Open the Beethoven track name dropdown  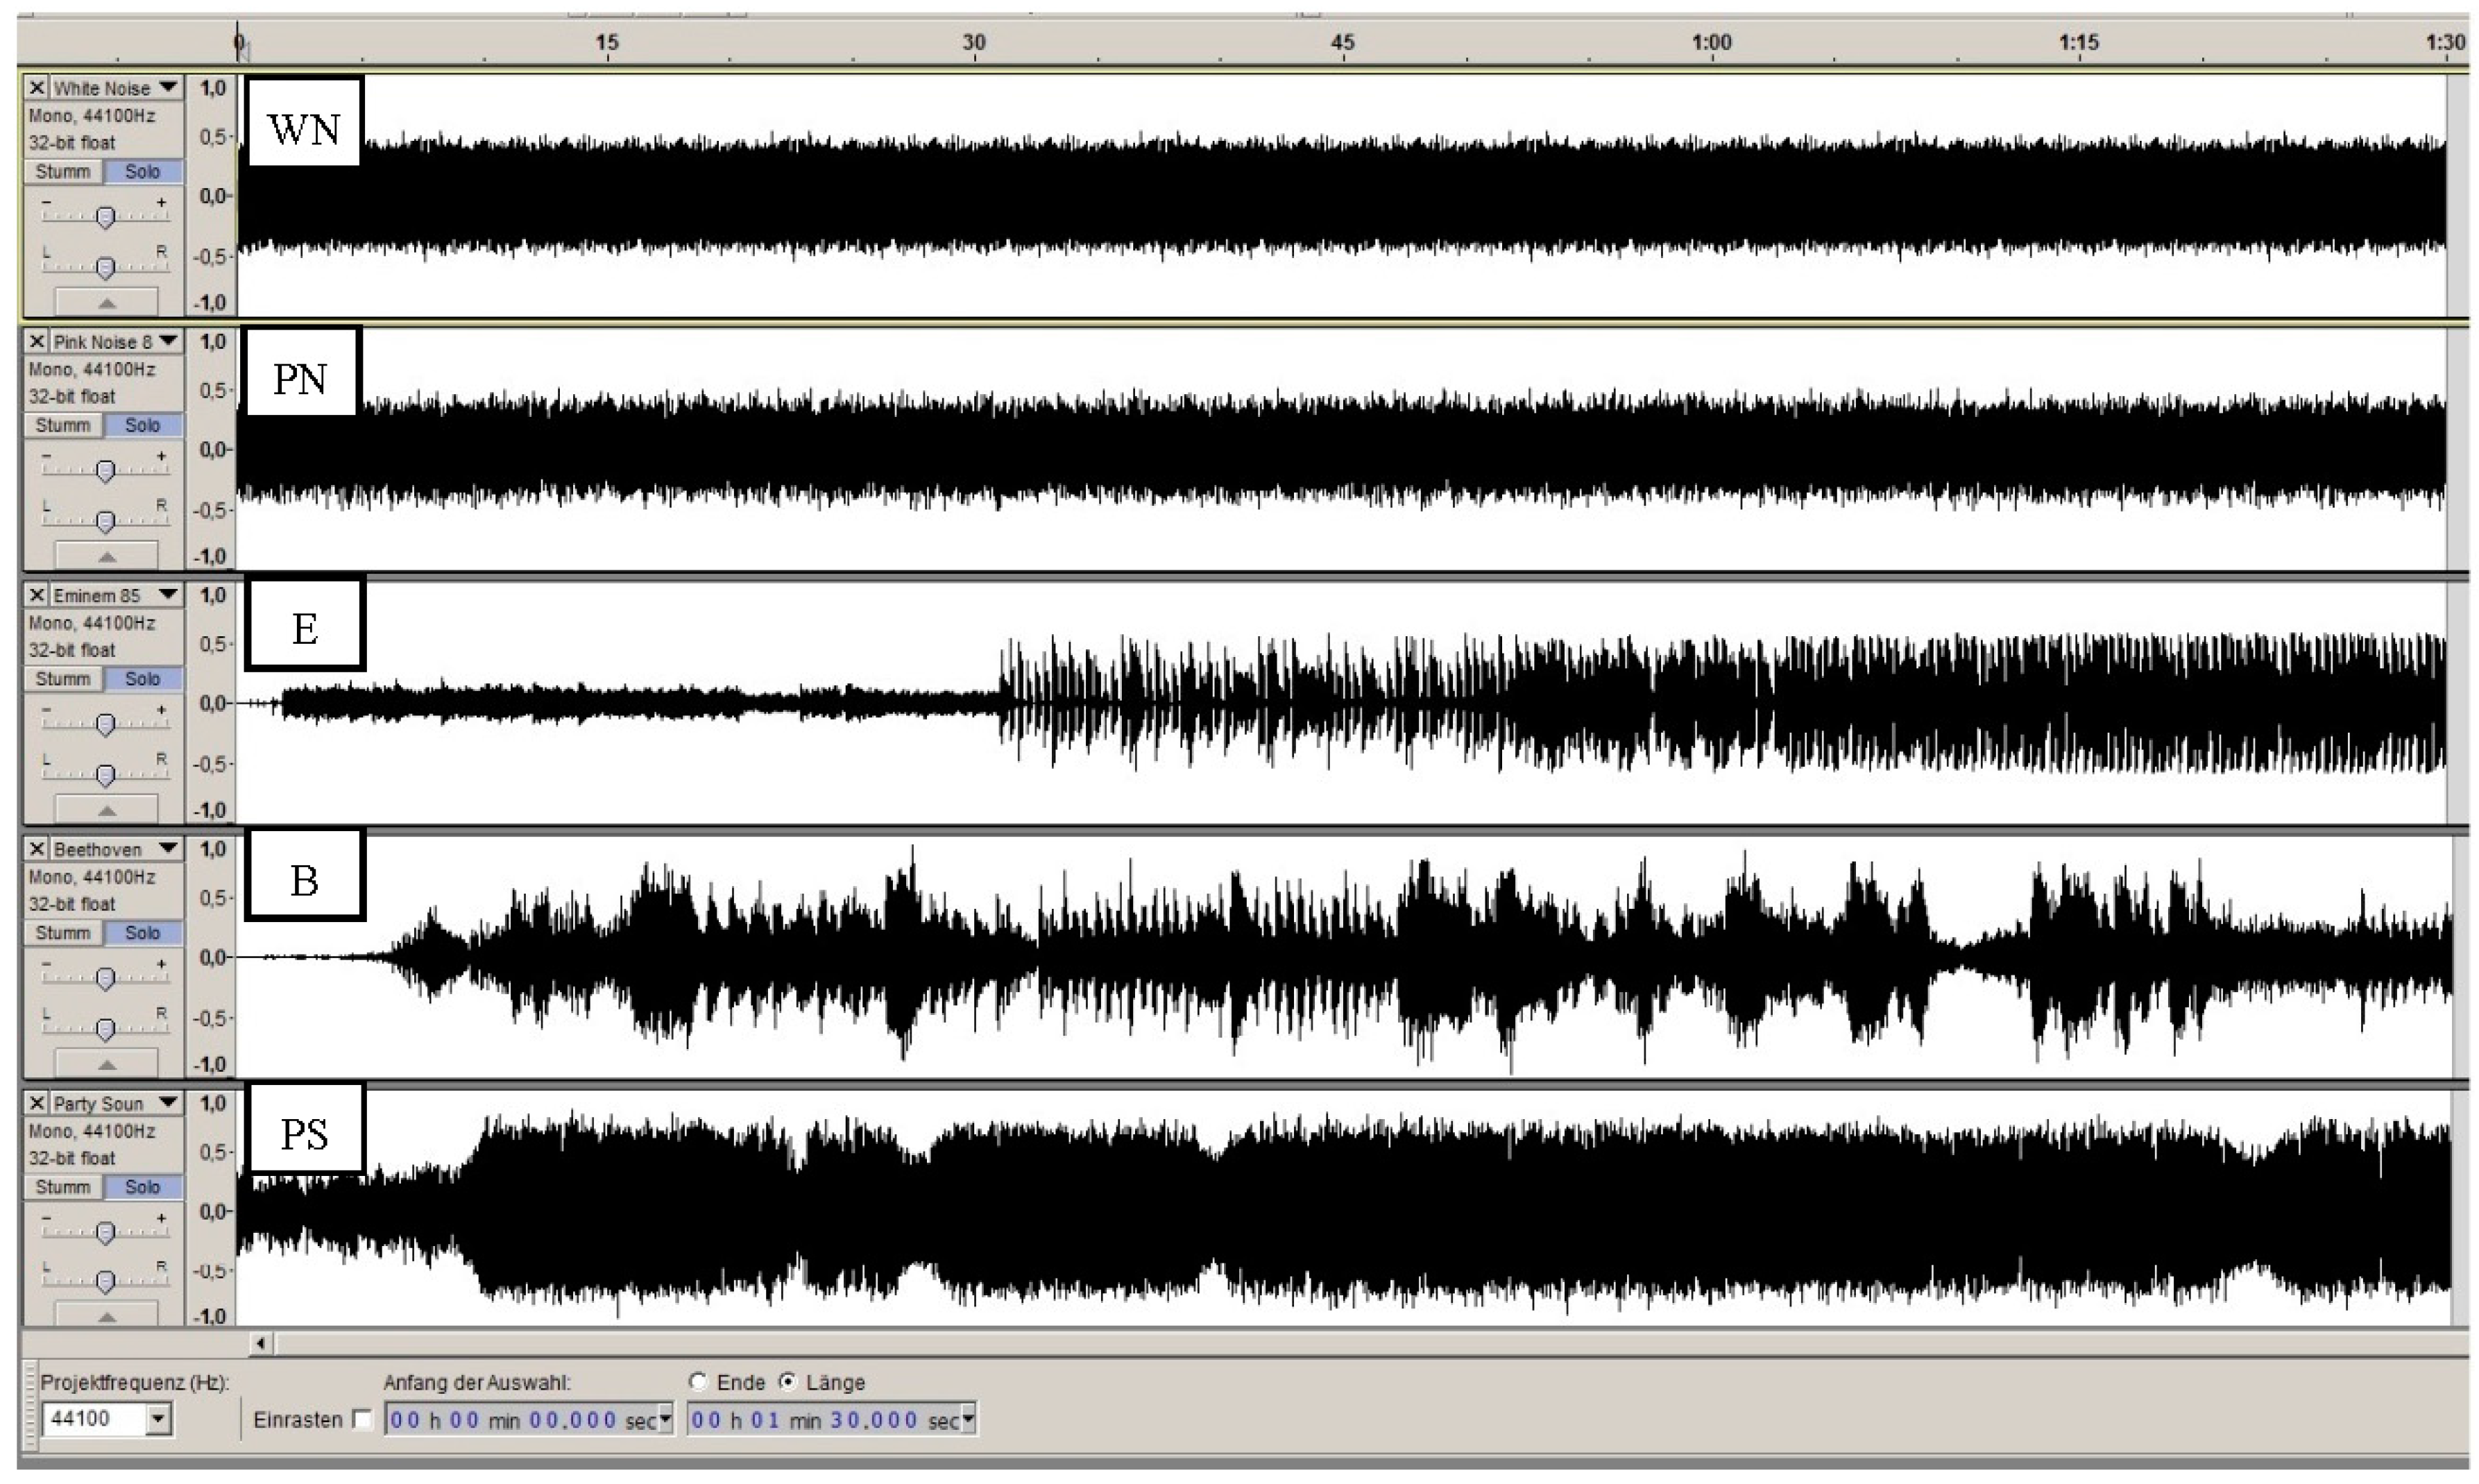pyautogui.click(x=168, y=849)
